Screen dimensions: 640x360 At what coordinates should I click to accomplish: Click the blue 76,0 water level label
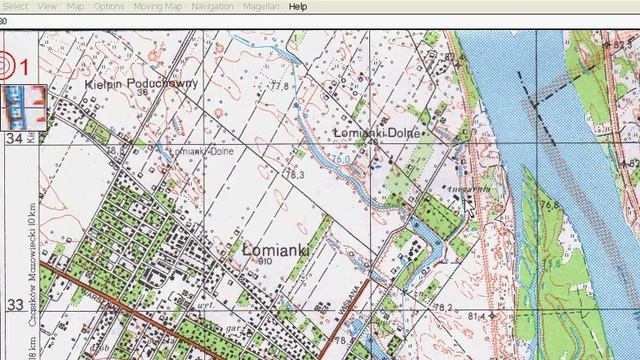click(341, 159)
